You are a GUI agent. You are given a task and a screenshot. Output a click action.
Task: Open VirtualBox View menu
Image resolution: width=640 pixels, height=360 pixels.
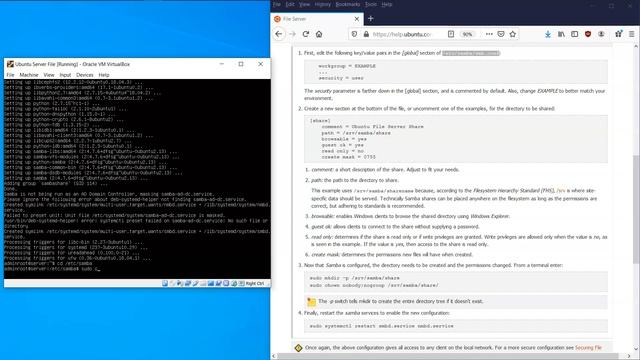(49, 75)
